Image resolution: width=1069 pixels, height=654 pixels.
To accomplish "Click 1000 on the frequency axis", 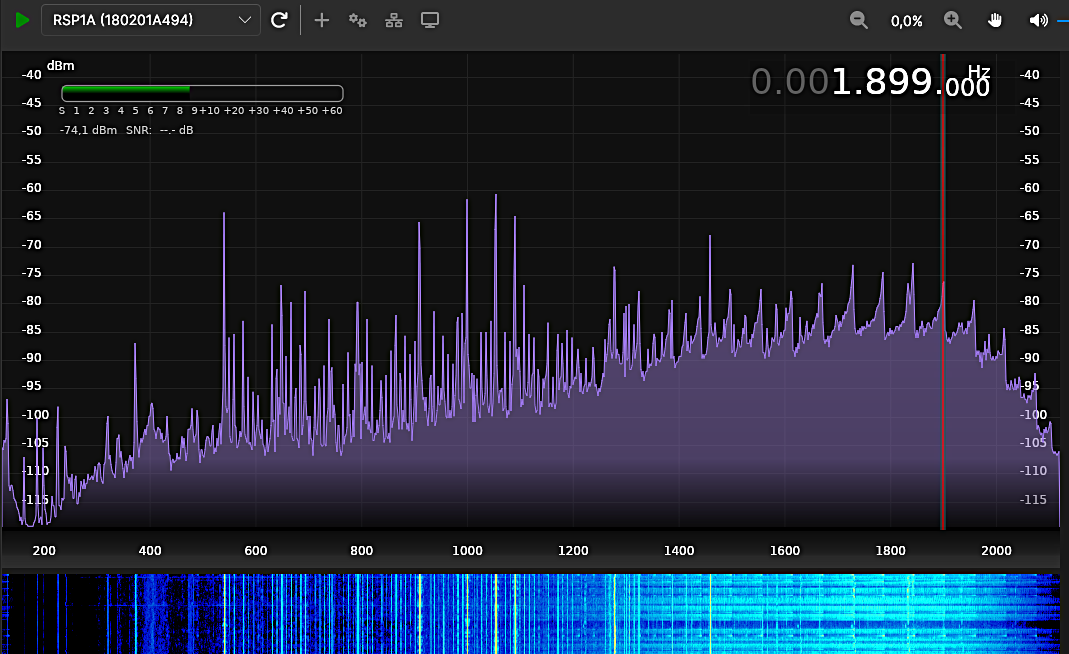I will coord(467,550).
